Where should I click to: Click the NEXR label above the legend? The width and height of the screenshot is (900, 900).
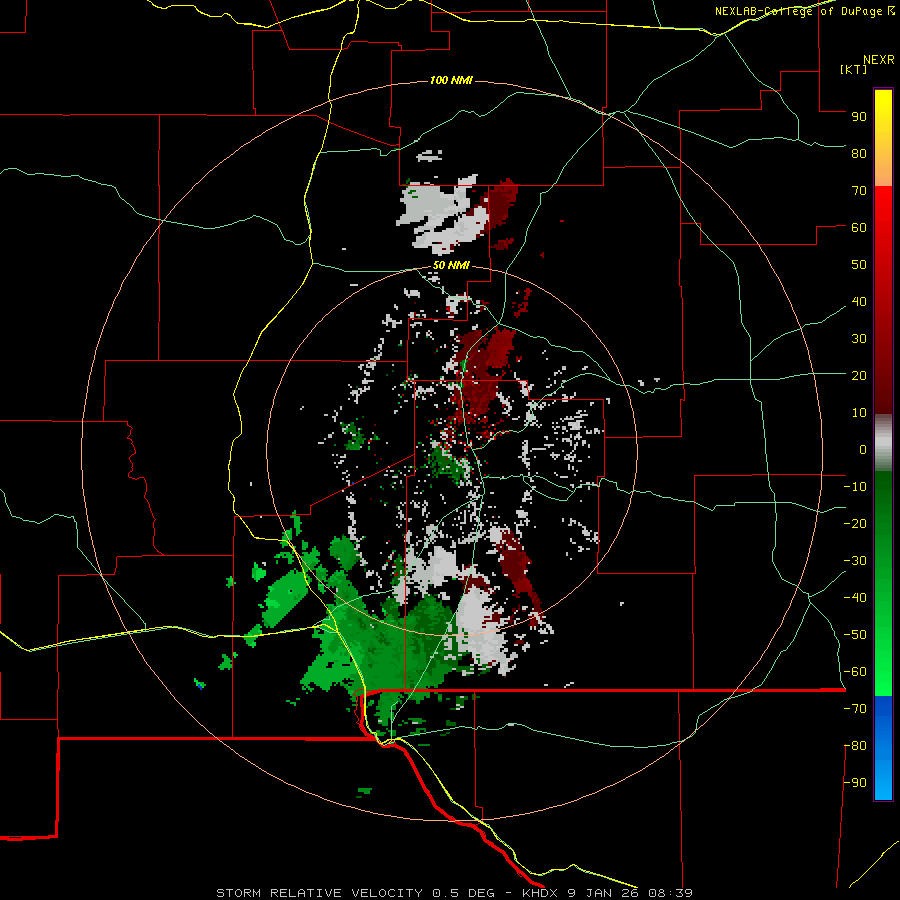(x=879, y=60)
